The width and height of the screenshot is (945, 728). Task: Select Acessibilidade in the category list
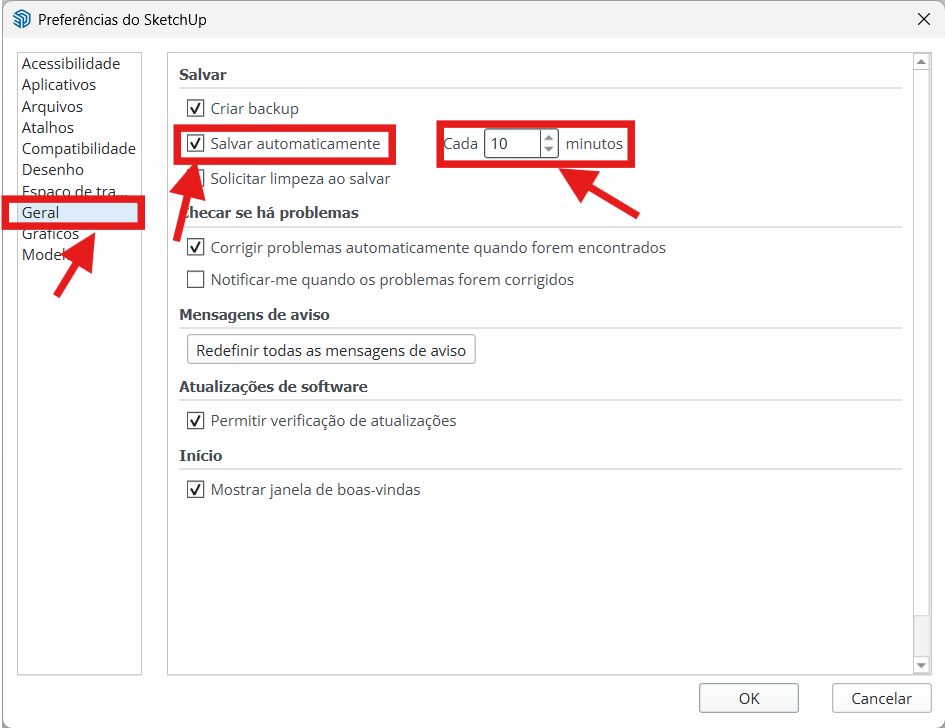coord(71,64)
